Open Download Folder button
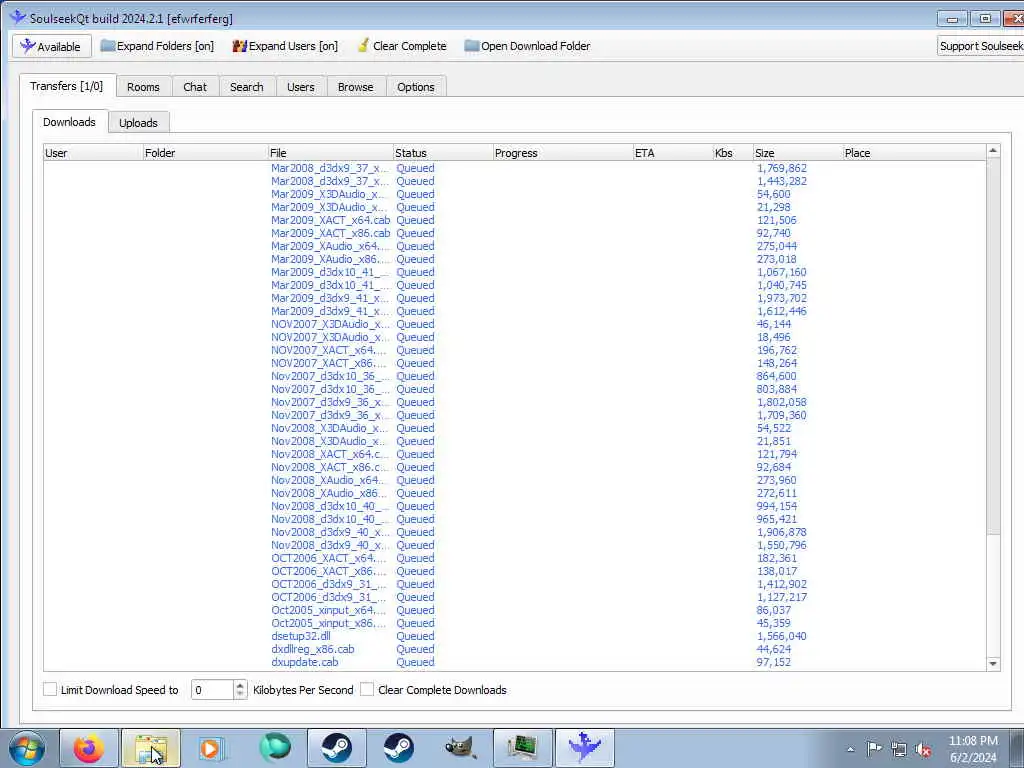Image resolution: width=1024 pixels, height=768 pixels. click(527, 46)
